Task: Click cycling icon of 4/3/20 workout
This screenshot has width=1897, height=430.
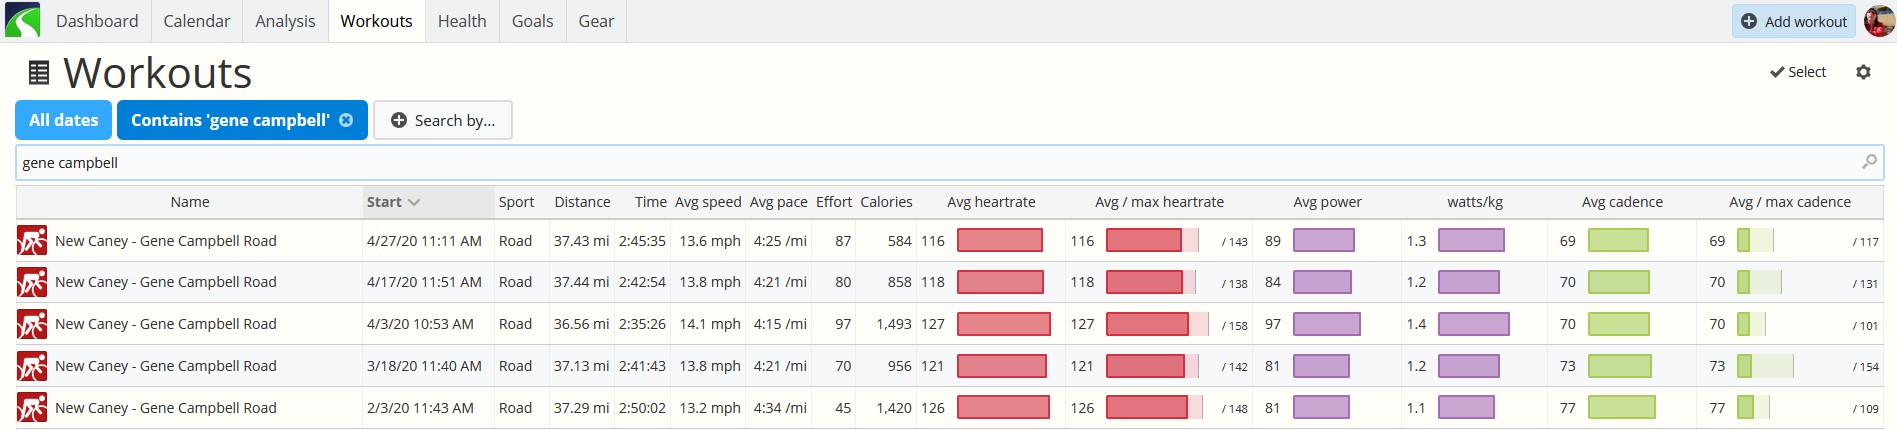Action: [32, 324]
